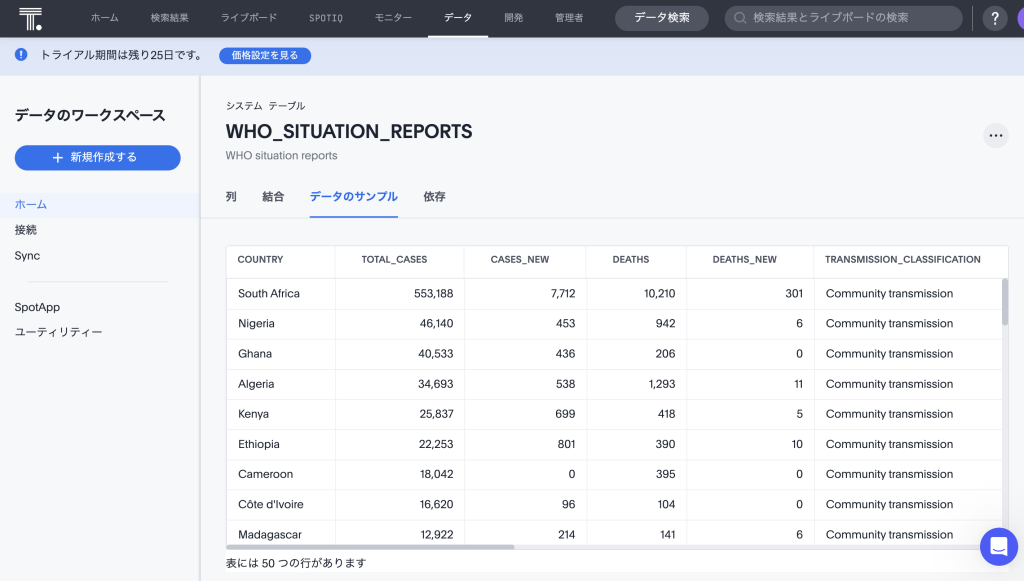Click the trial period info icon

point(21,55)
